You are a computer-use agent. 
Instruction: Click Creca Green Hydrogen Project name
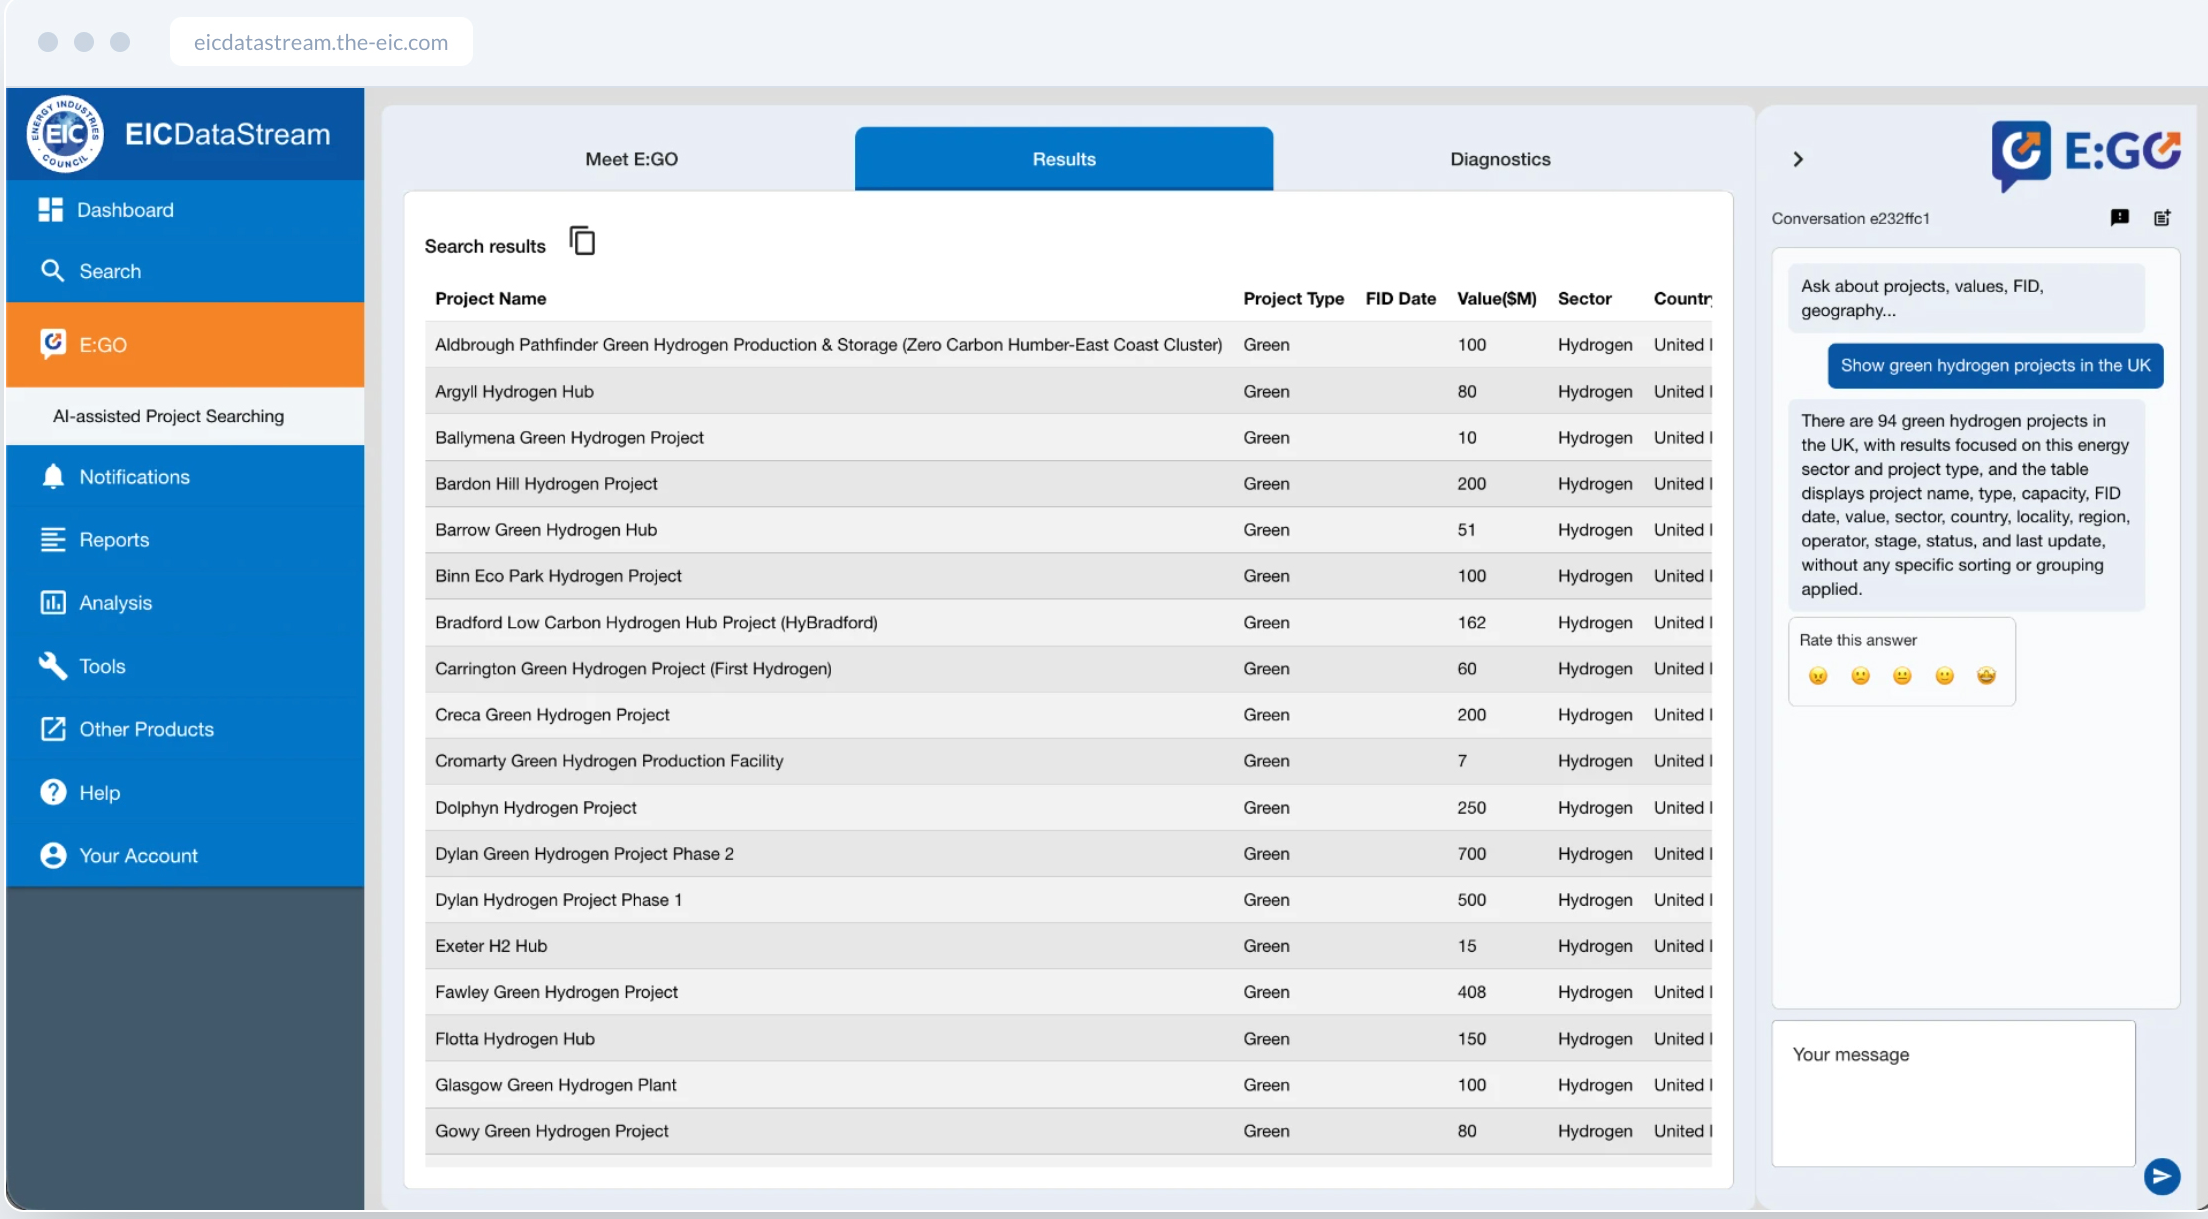point(552,714)
